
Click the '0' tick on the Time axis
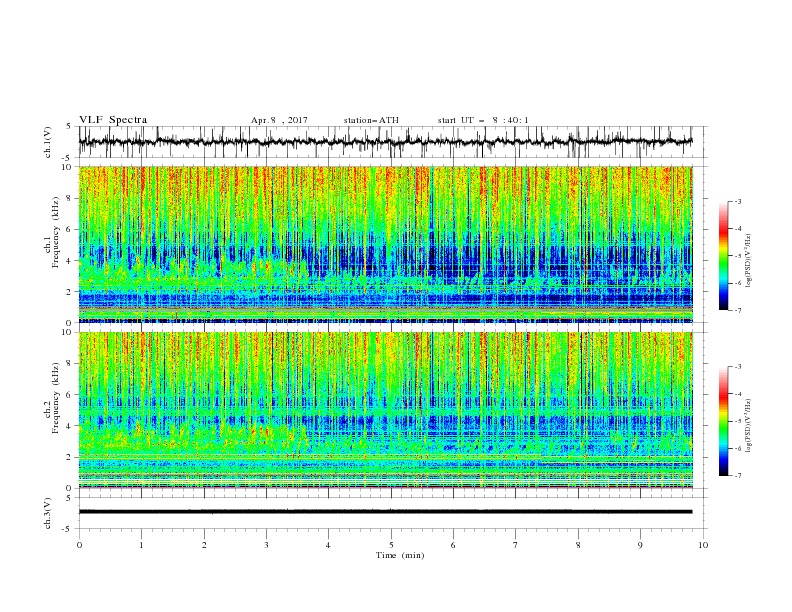coord(79,545)
